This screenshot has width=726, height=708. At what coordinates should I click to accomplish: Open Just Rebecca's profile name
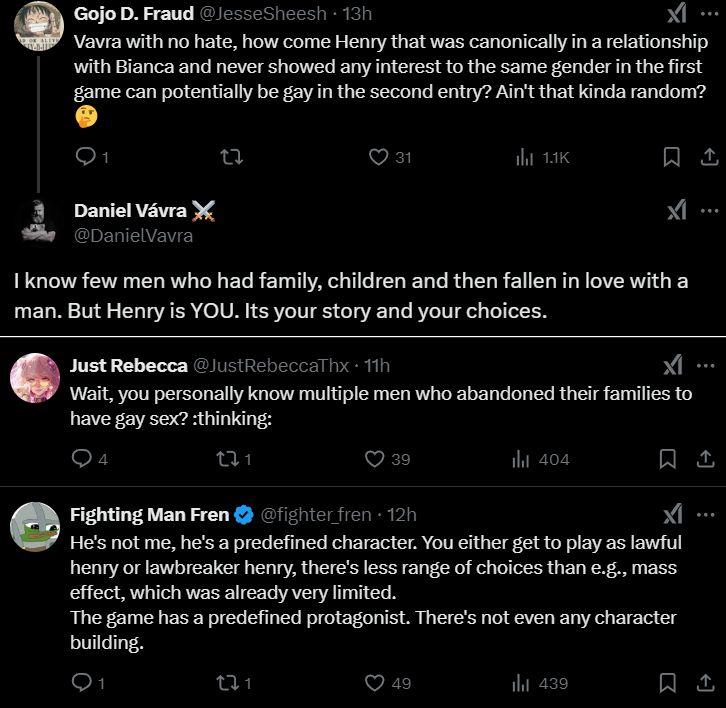click(126, 365)
